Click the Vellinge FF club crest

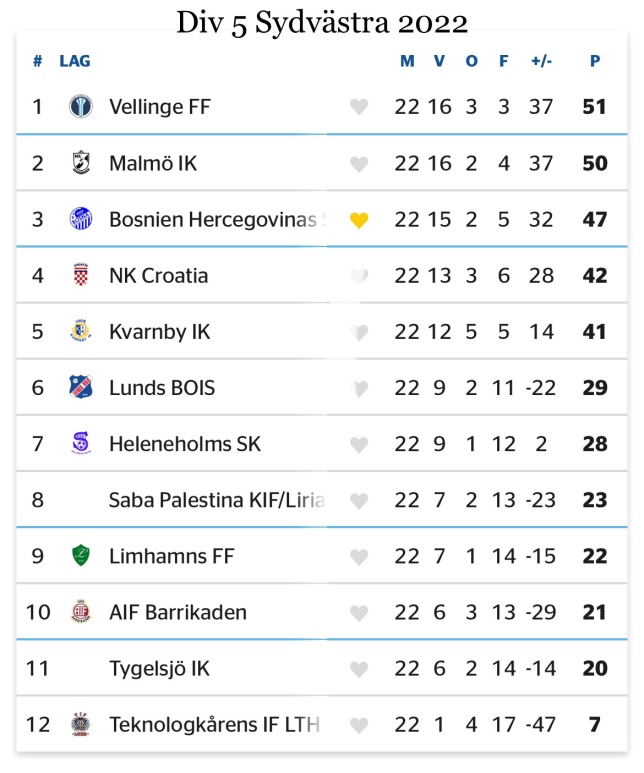pyautogui.click(x=81, y=106)
